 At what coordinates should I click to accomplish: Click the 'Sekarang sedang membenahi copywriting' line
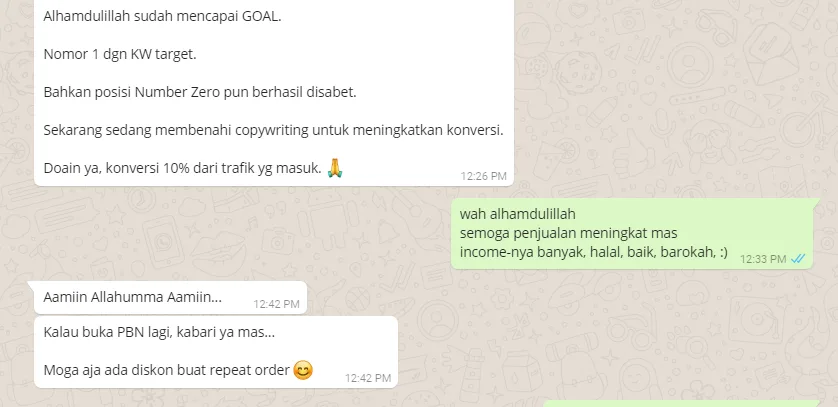(273, 130)
